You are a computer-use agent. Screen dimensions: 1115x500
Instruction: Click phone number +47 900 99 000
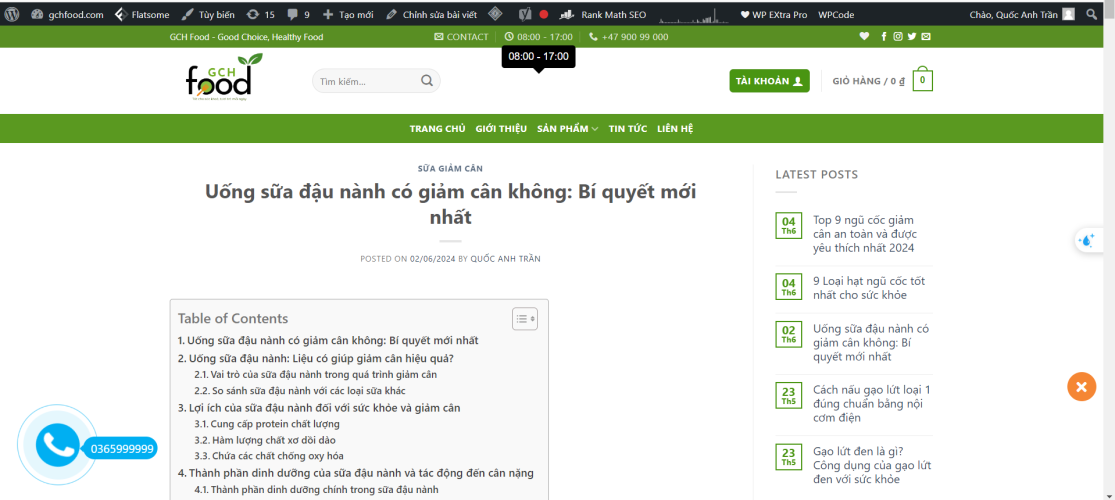click(629, 37)
